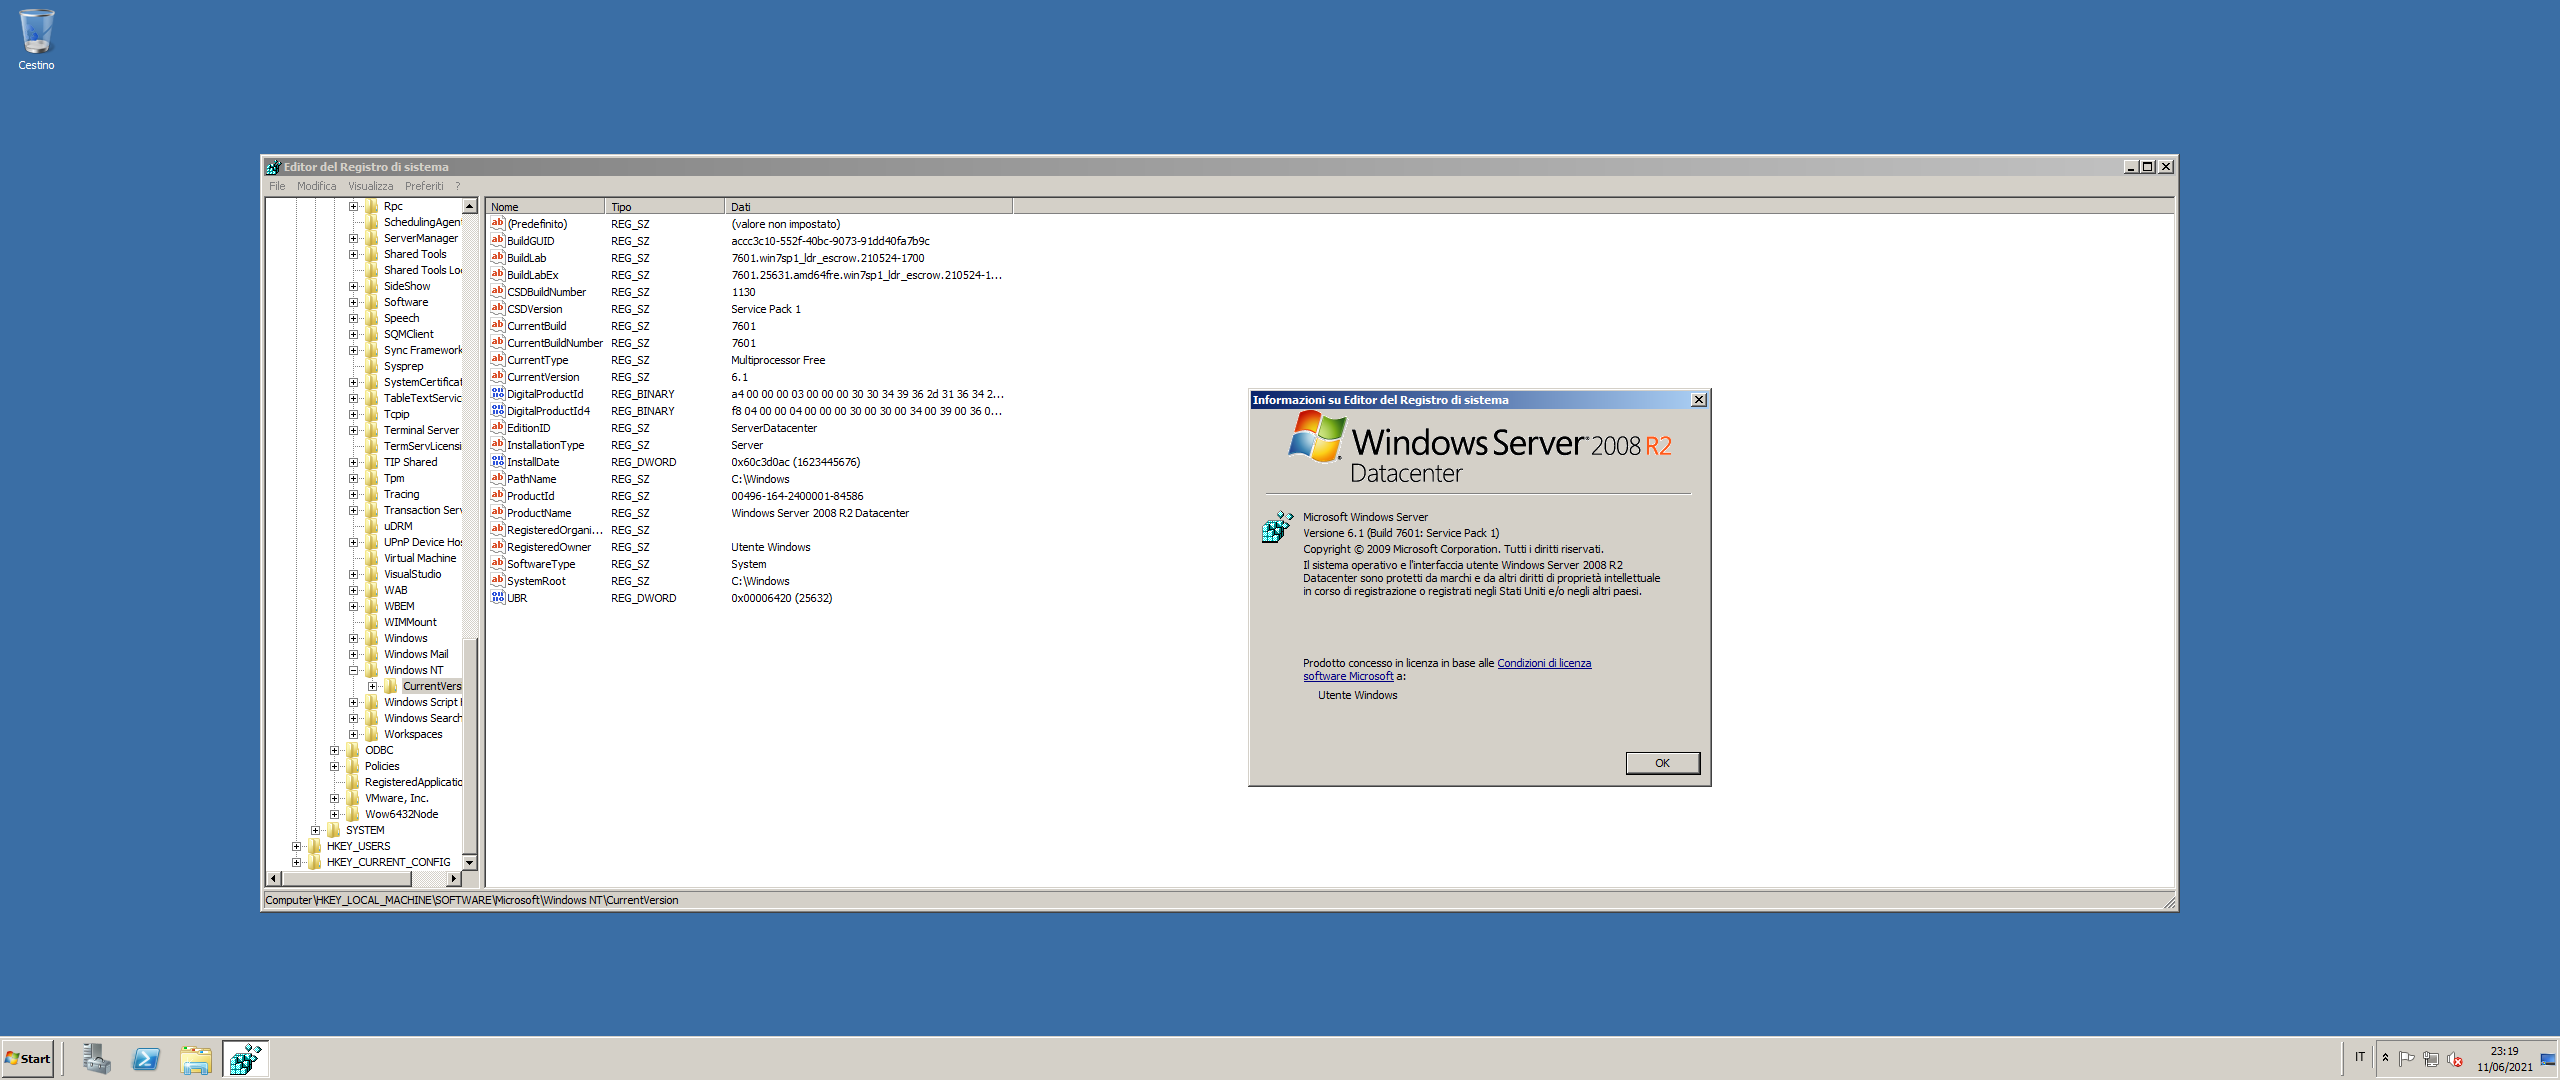The image size is (2560, 1080).
Task: Select the CSDVersion value row
Action: click(750, 309)
